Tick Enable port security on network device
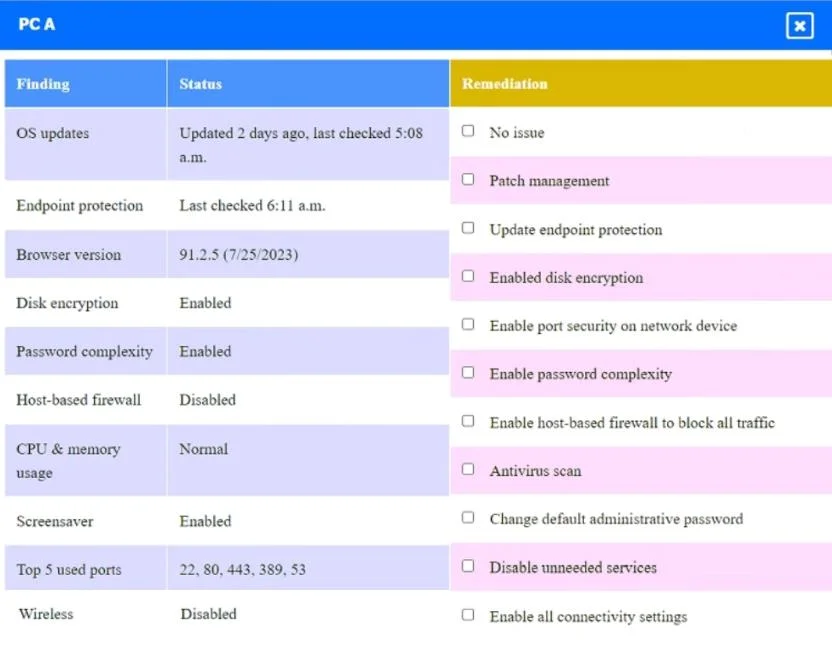The width and height of the screenshot is (832, 659). [x=467, y=325]
